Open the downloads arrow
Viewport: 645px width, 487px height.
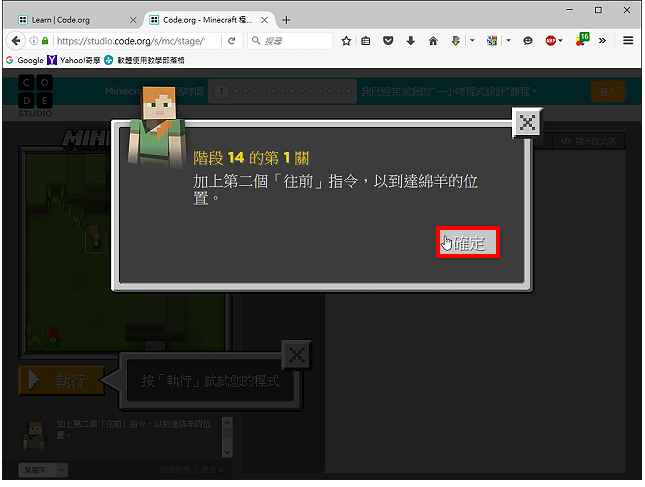pyautogui.click(x=411, y=41)
